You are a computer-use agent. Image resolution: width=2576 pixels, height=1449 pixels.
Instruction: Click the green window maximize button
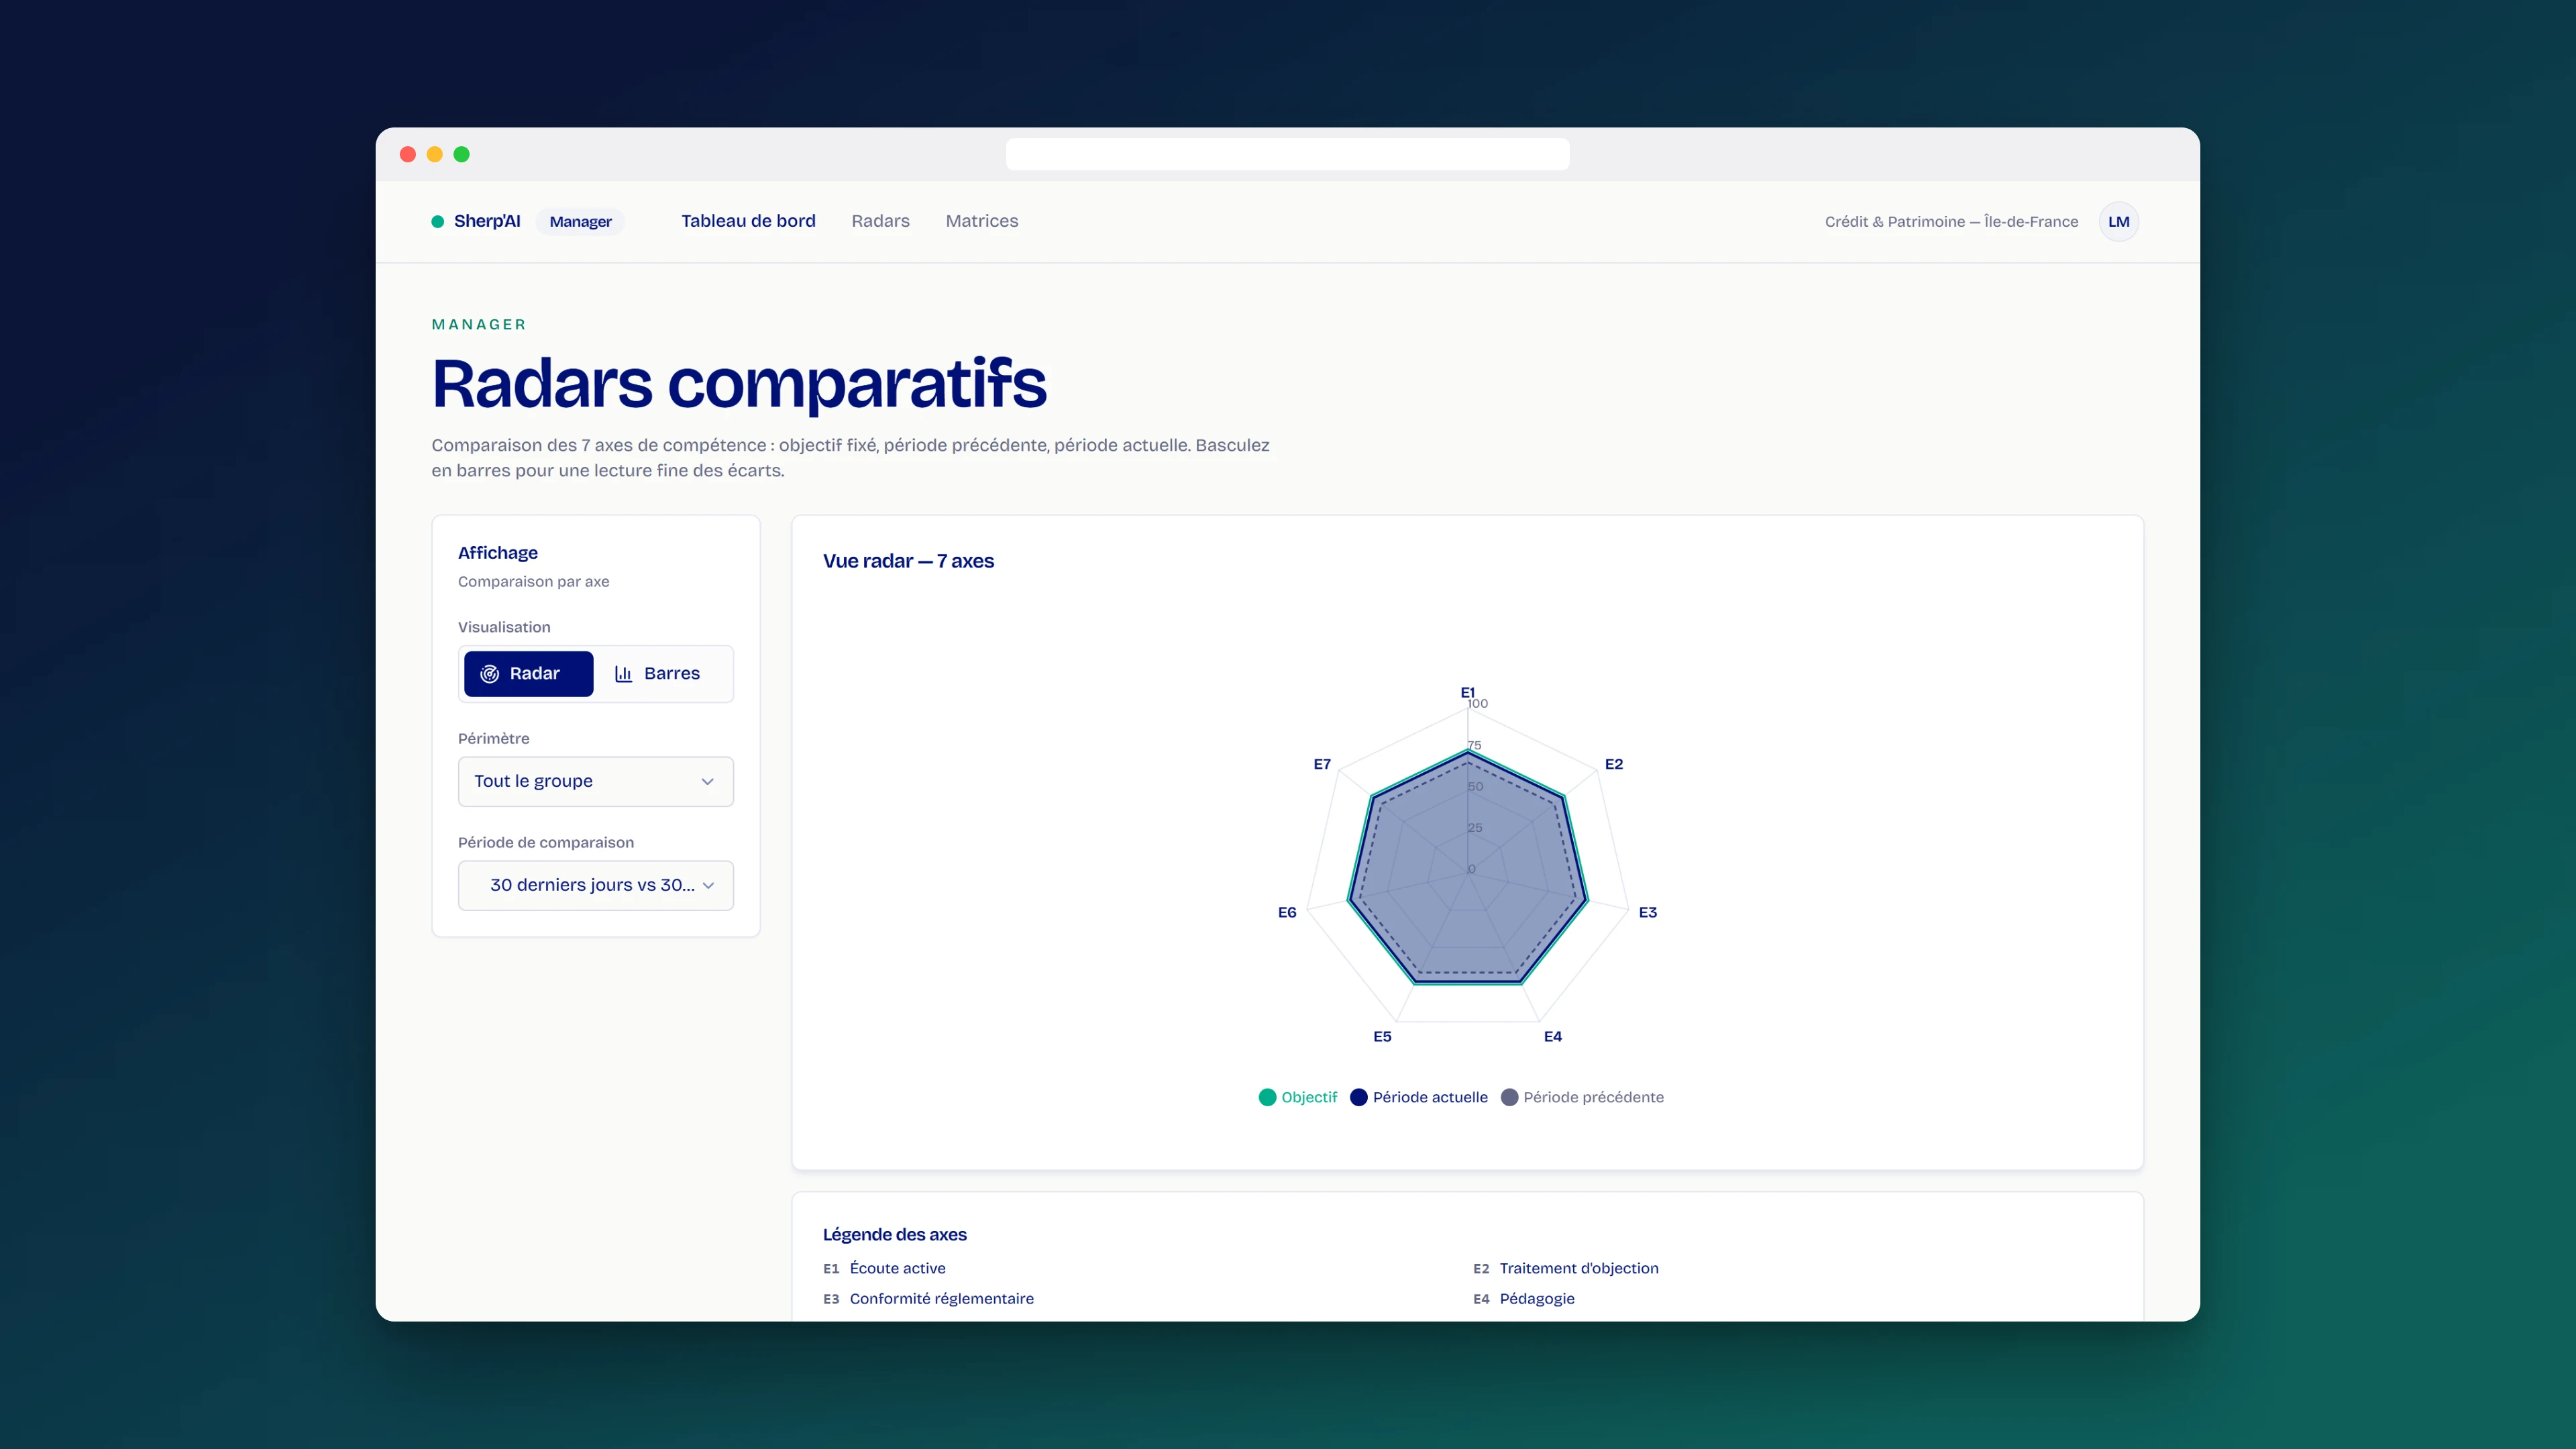coord(461,154)
